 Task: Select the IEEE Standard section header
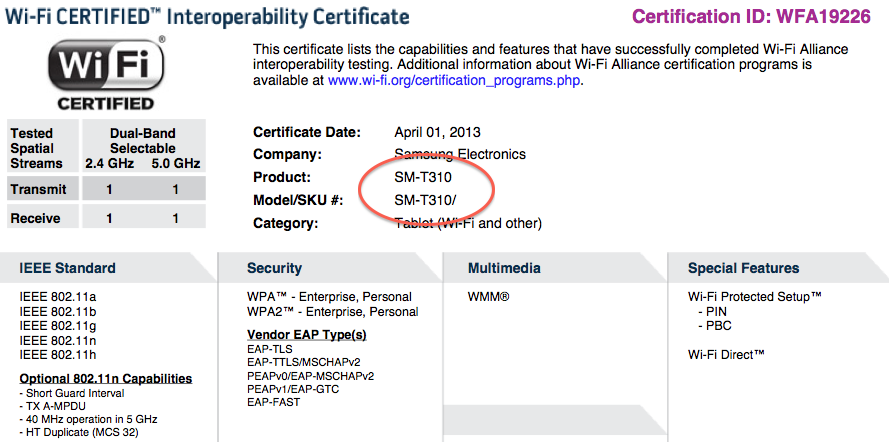pos(68,268)
